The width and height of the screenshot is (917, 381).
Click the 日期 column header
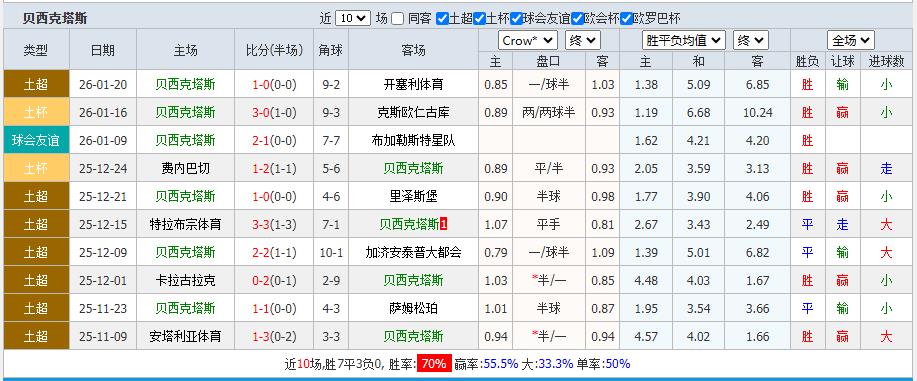click(103, 50)
